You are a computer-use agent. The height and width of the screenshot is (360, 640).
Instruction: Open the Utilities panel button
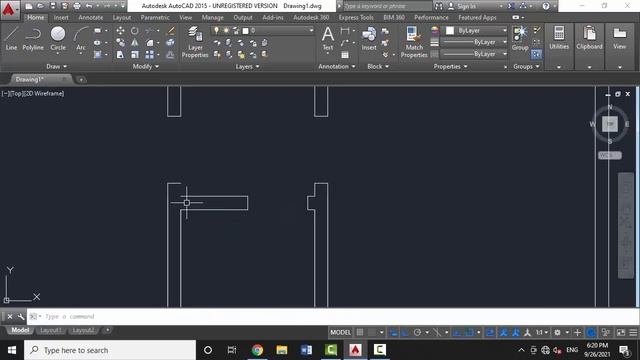click(559, 39)
